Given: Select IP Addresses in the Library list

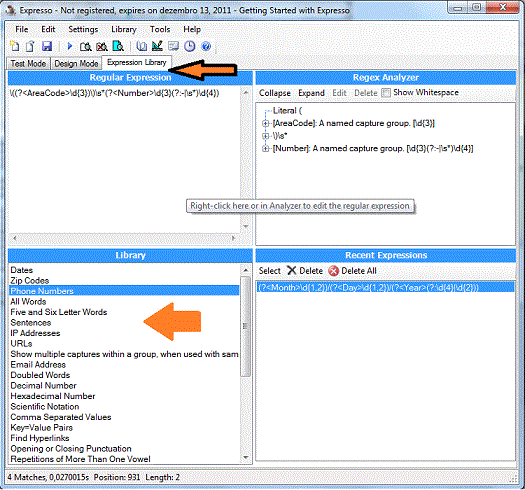Looking at the screenshot, I should click(35, 333).
